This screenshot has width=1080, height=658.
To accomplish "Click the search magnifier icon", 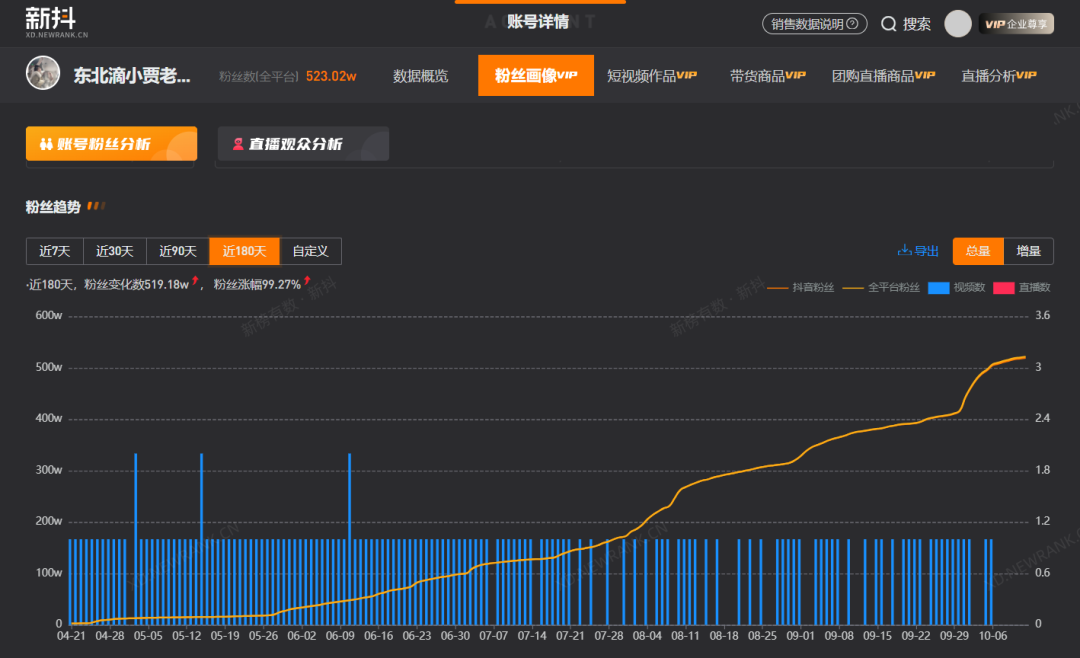I will (888, 24).
